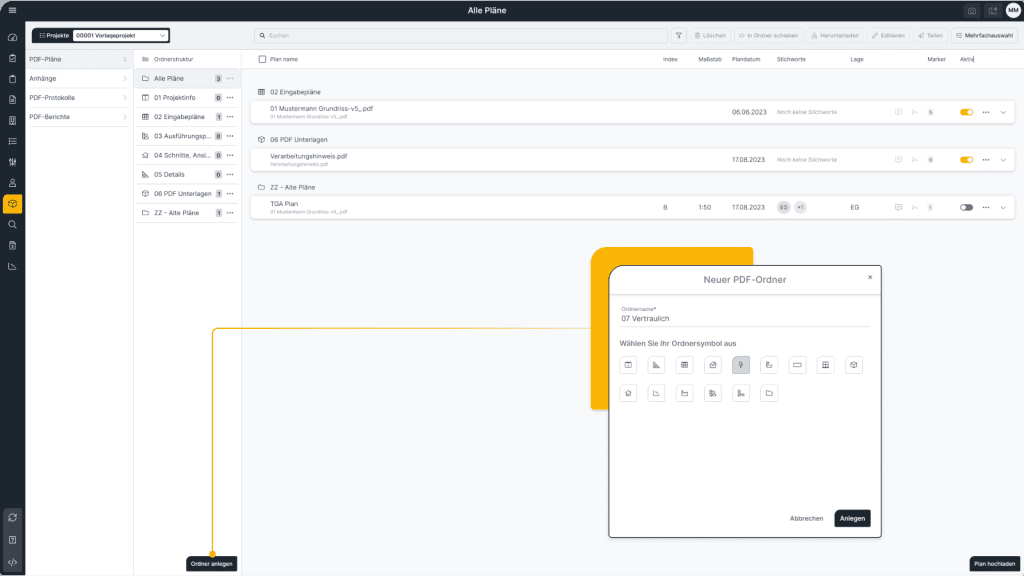
Task: Pick the cube folder symbol in the dialog
Action: coord(854,364)
